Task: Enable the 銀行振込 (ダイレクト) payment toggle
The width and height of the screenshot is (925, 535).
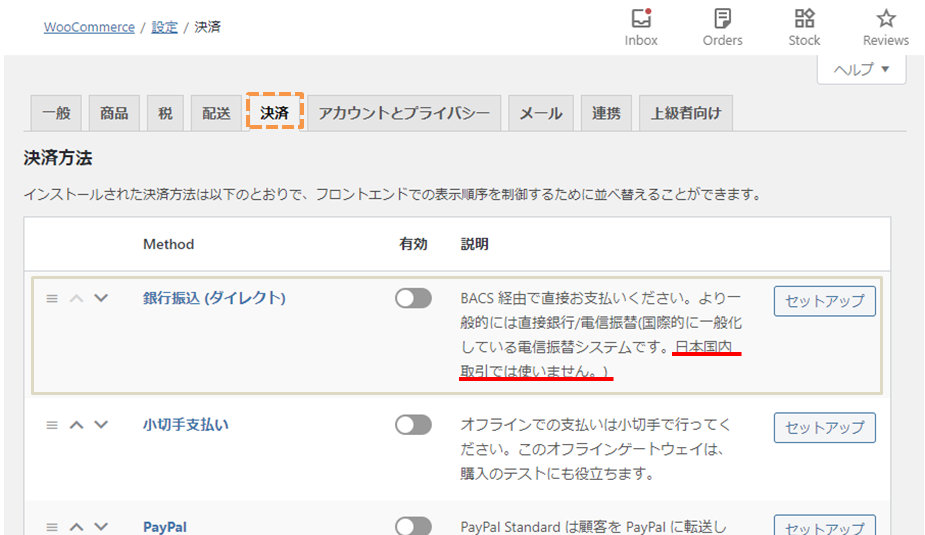Action: point(414,298)
